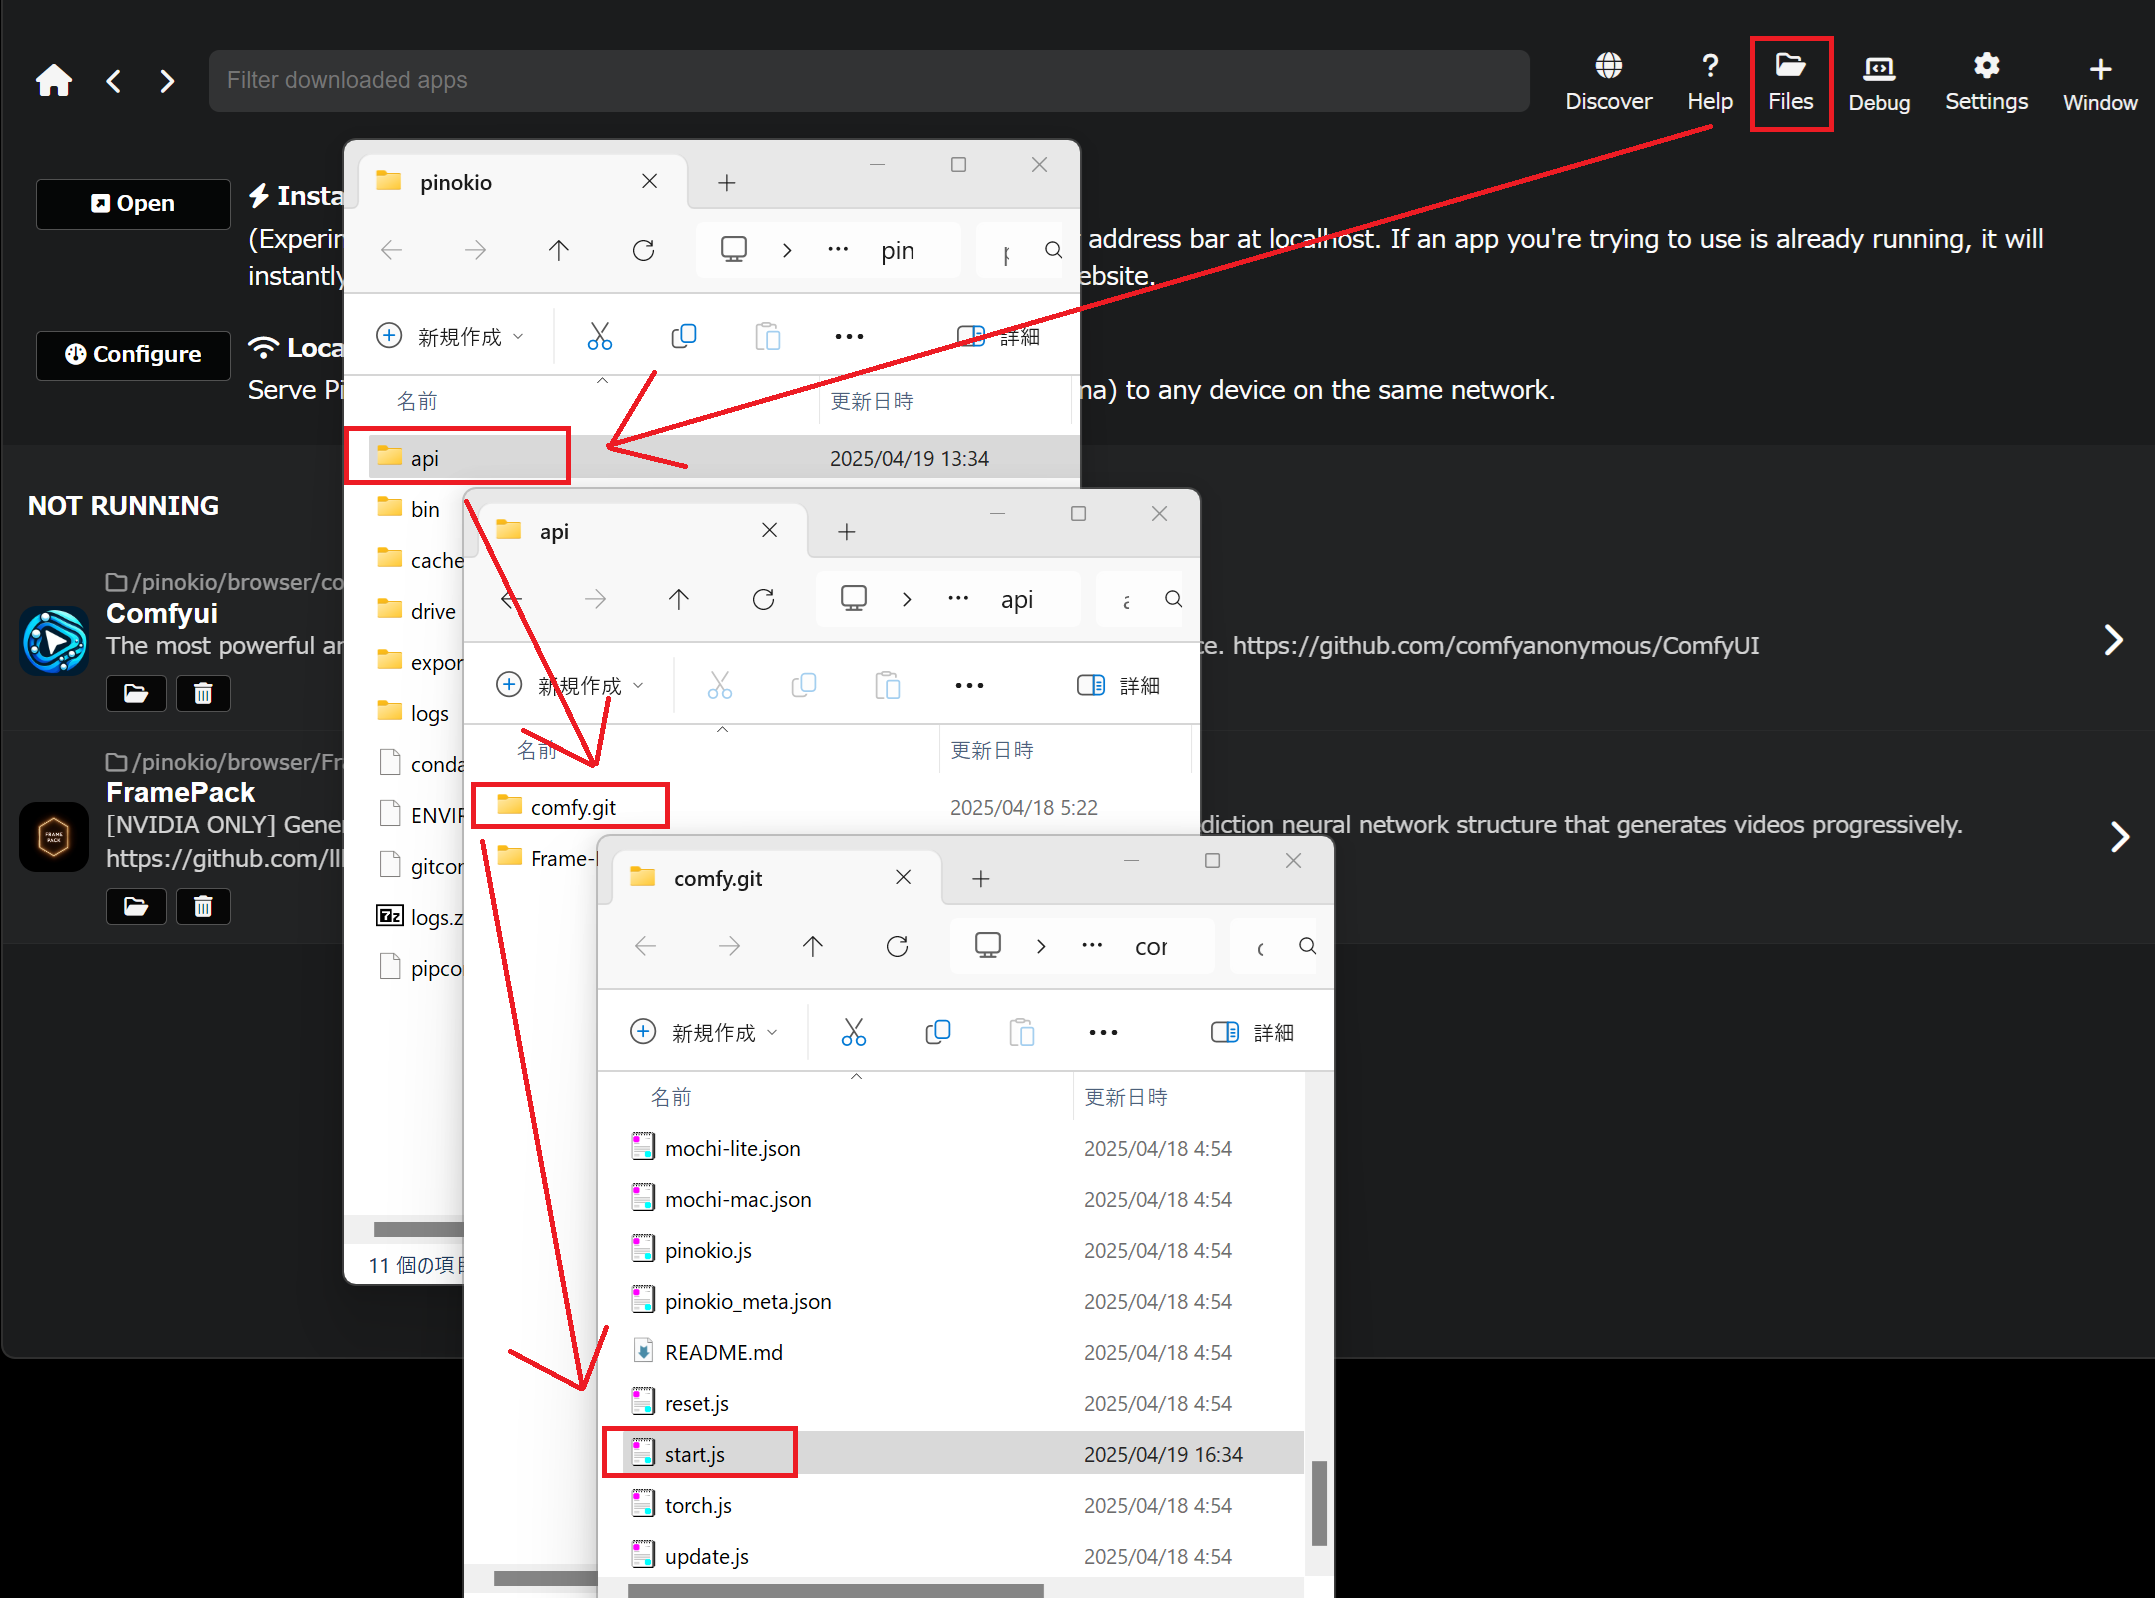Open FramePack folder icon button
Image resolution: width=2155 pixels, height=1598 pixels.
point(136,906)
